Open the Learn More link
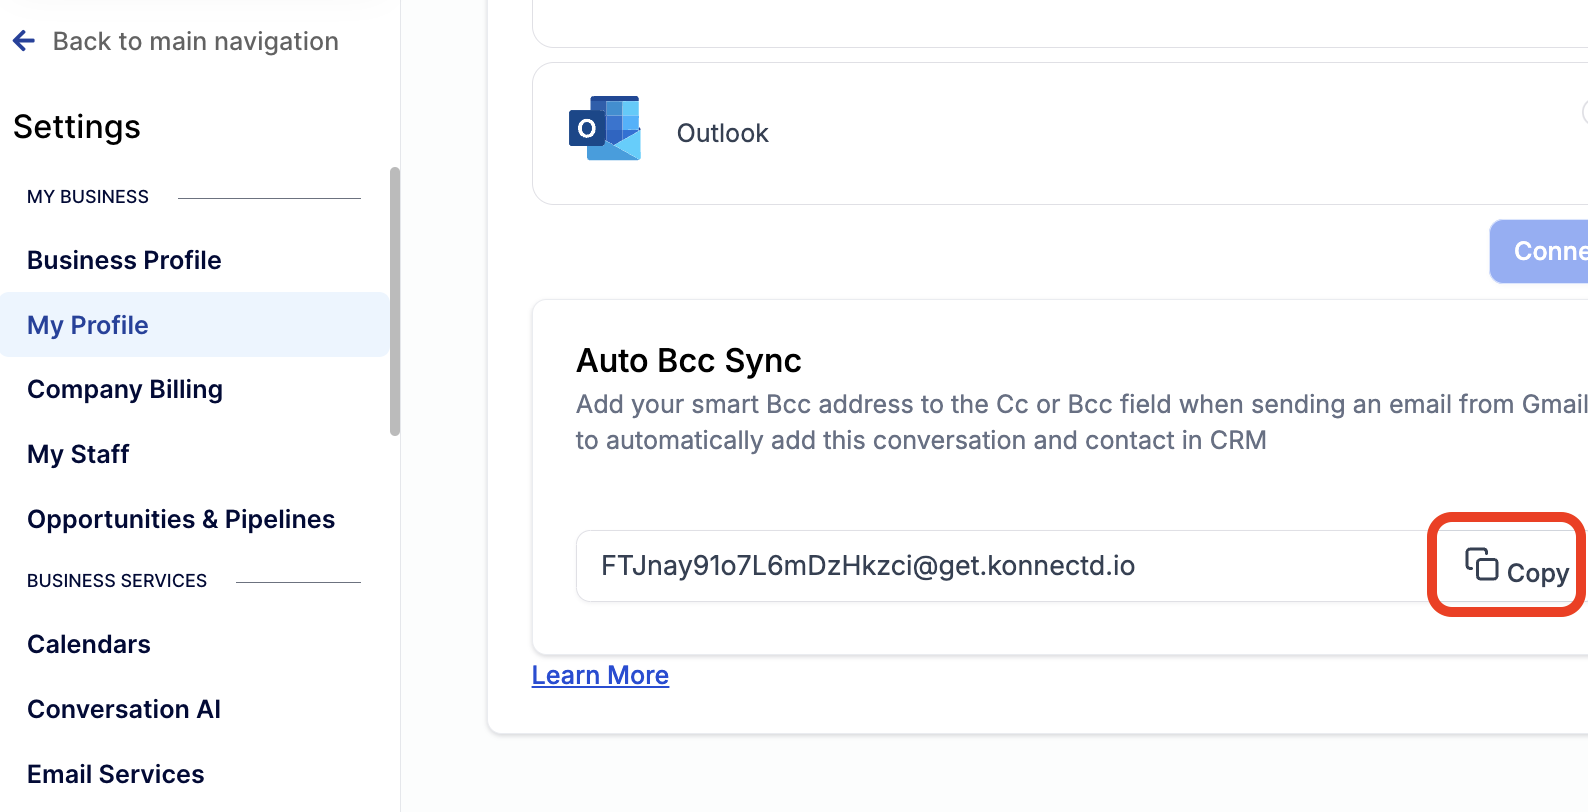 [600, 675]
